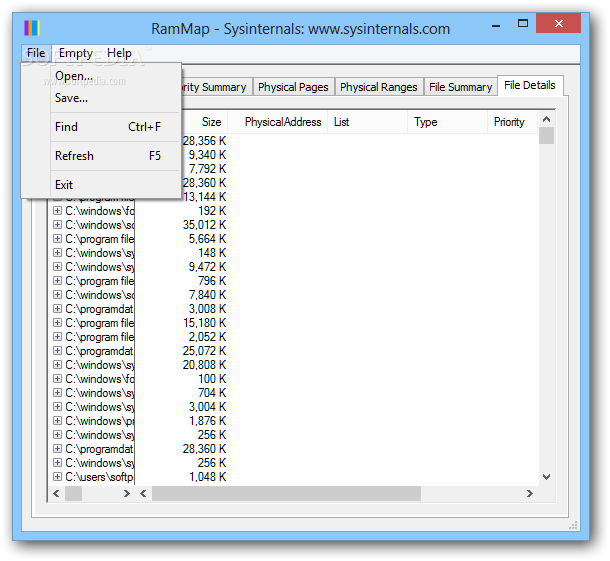Click the vertical scrollbar thumb

click(x=546, y=136)
